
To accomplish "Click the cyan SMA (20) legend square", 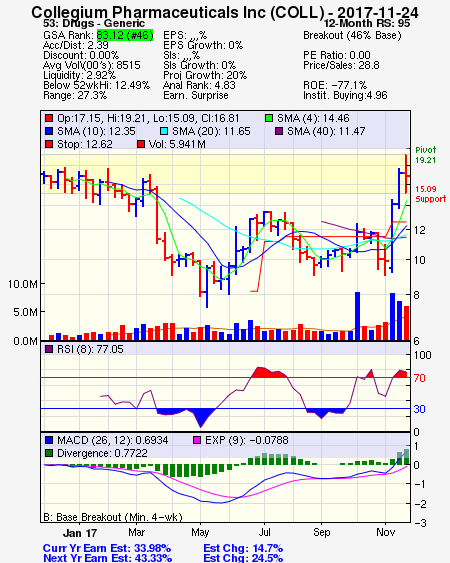I will pyautogui.click(x=164, y=131).
